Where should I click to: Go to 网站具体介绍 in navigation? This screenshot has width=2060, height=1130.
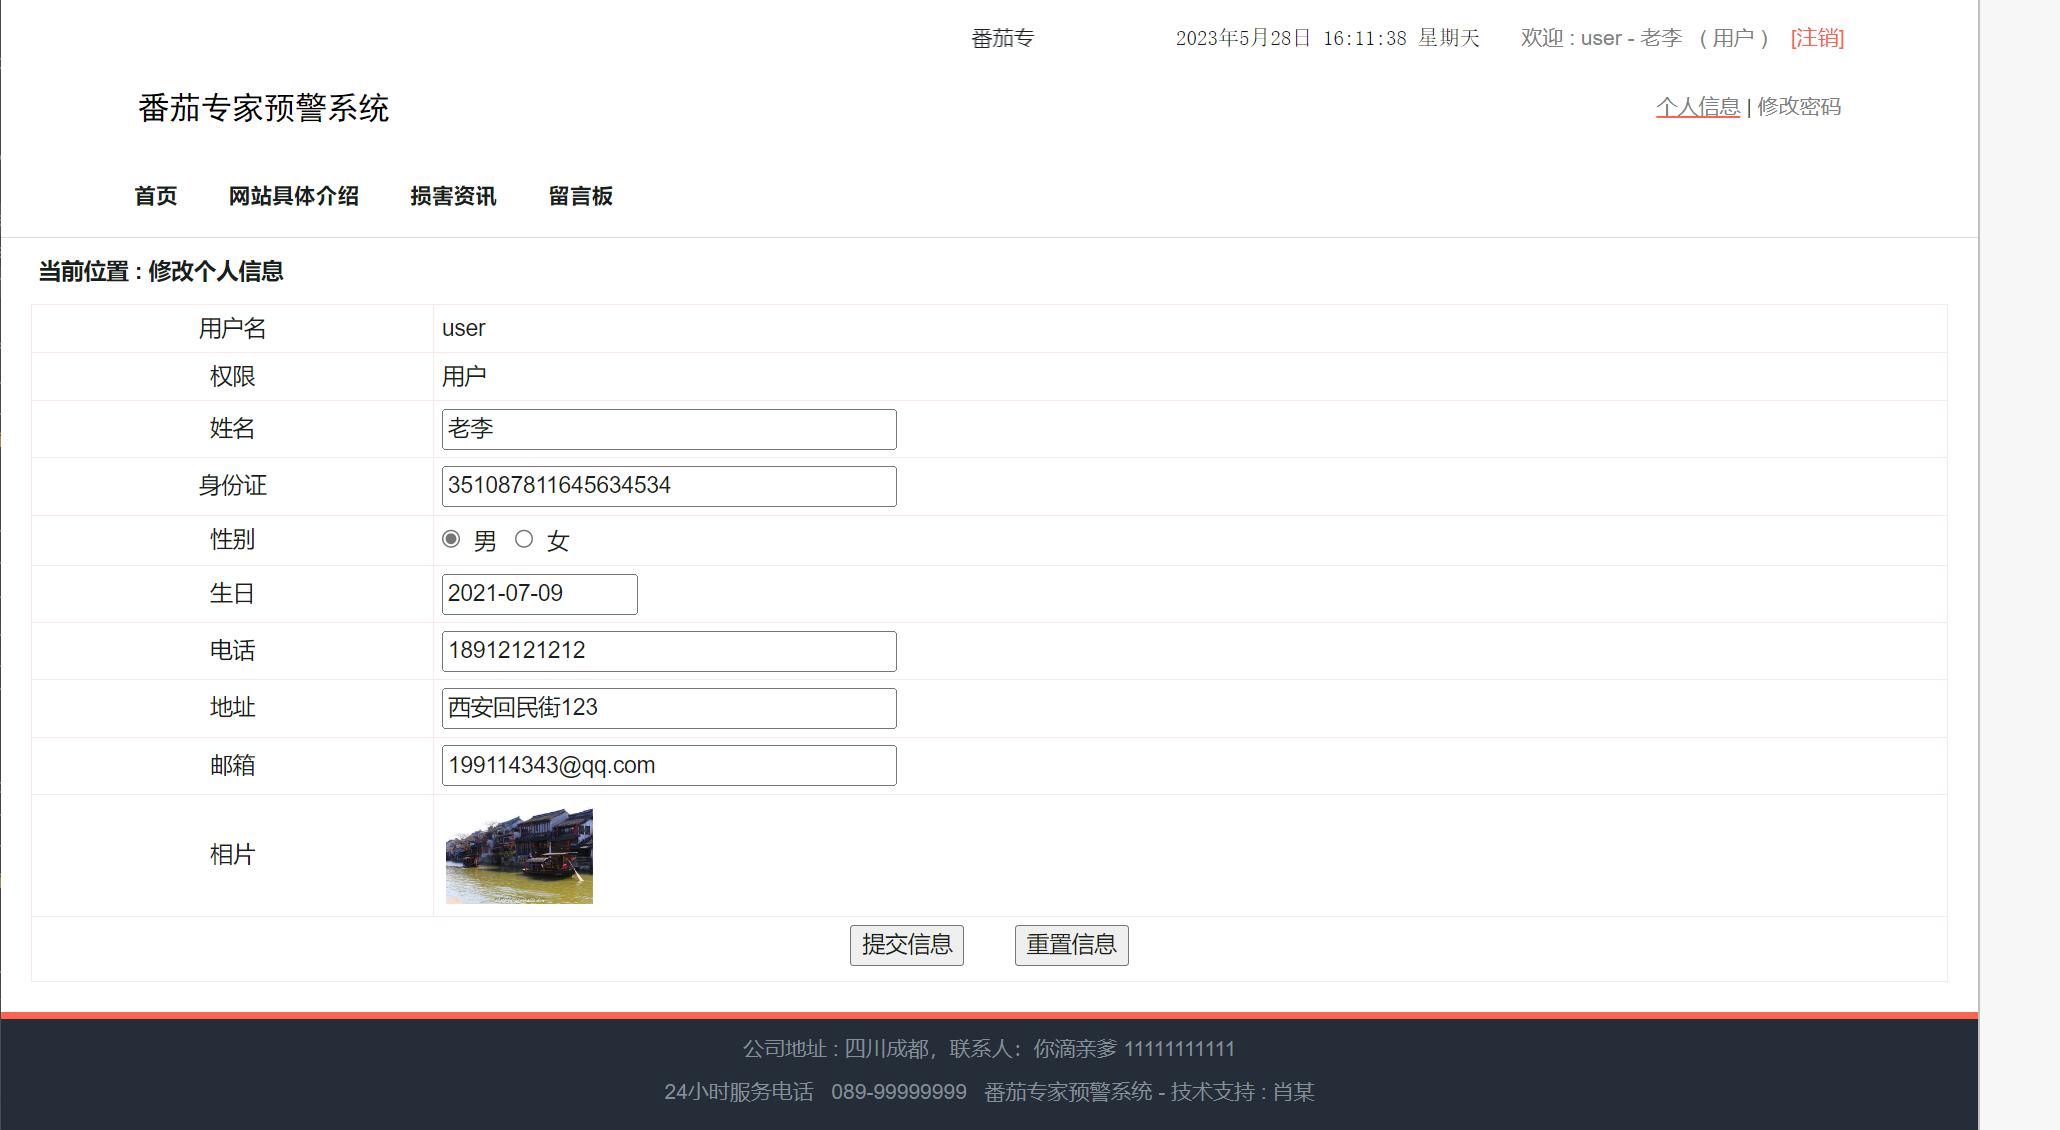pyautogui.click(x=293, y=196)
